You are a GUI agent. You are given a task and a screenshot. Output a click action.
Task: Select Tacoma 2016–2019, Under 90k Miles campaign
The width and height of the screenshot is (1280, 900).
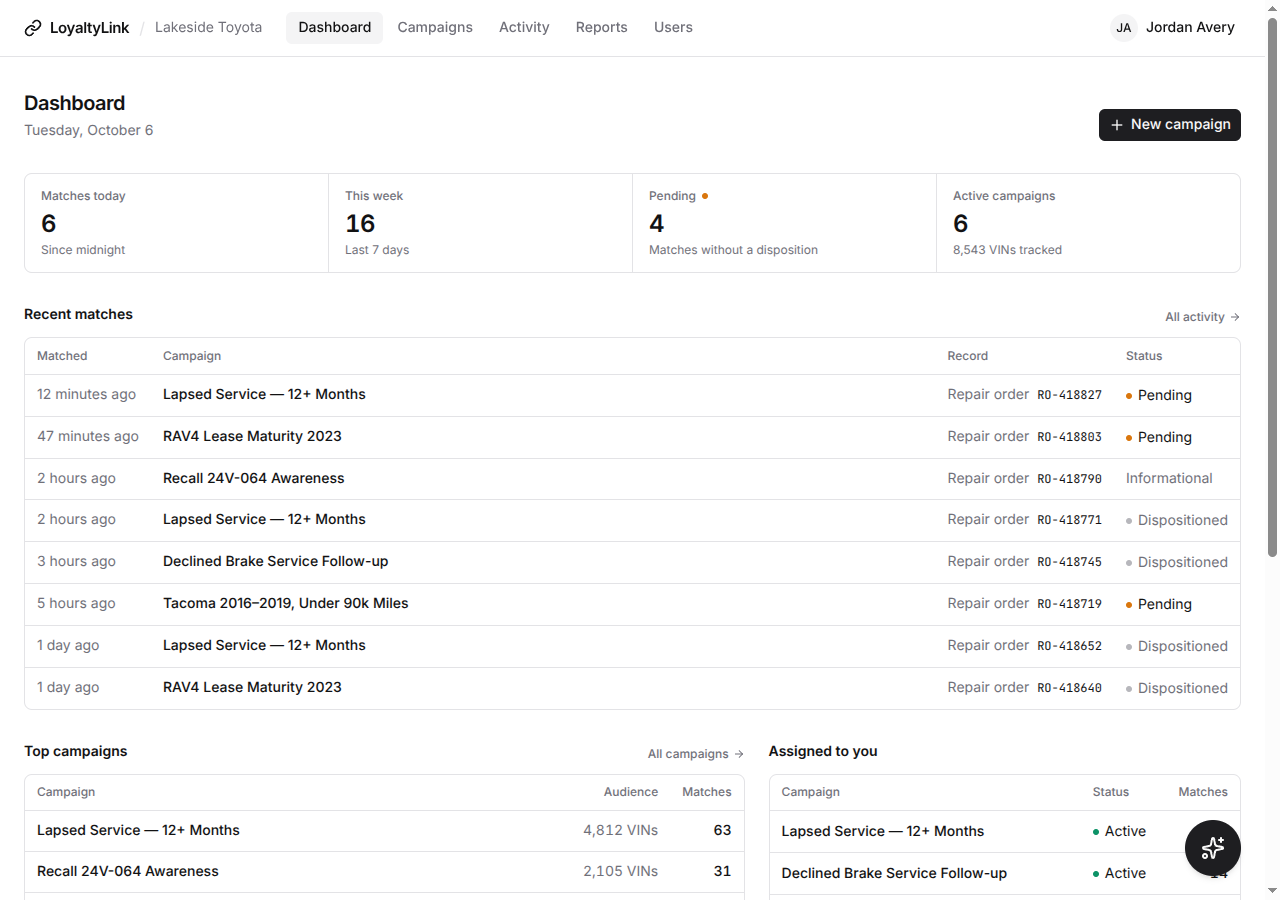[x=286, y=604]
